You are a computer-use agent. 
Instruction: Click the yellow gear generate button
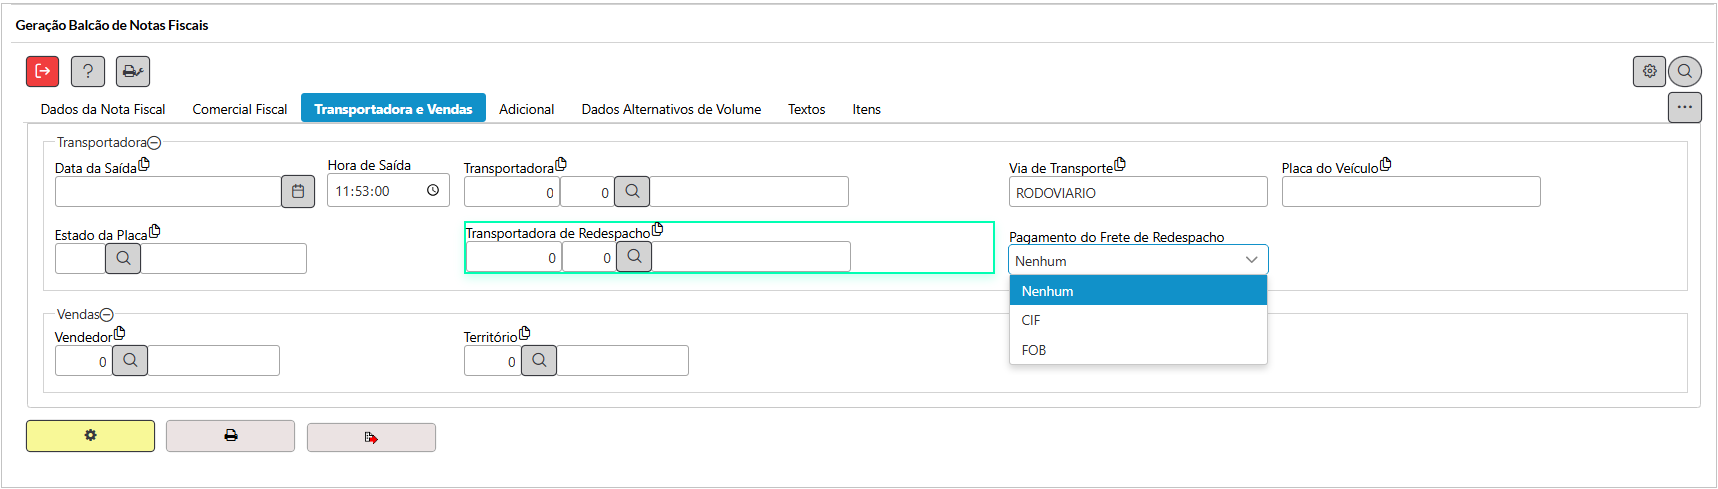90,436
